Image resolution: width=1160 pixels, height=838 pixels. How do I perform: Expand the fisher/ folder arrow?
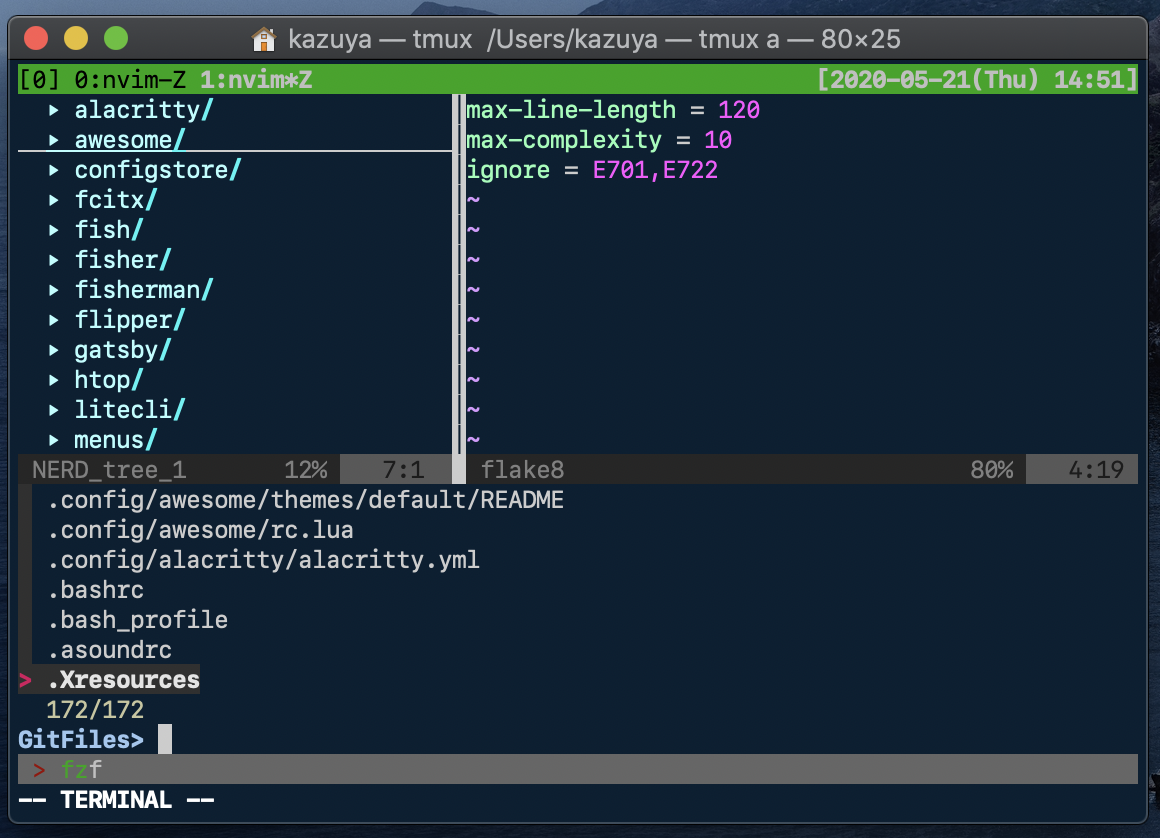pos(53,260)
